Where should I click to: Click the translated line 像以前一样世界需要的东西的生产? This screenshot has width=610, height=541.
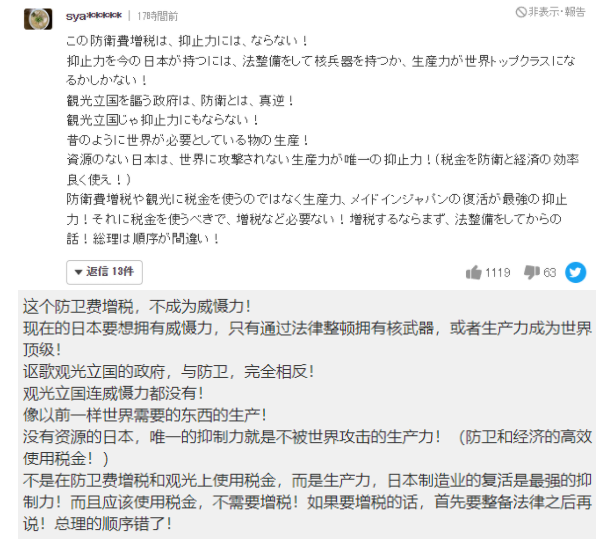(145, 415)
